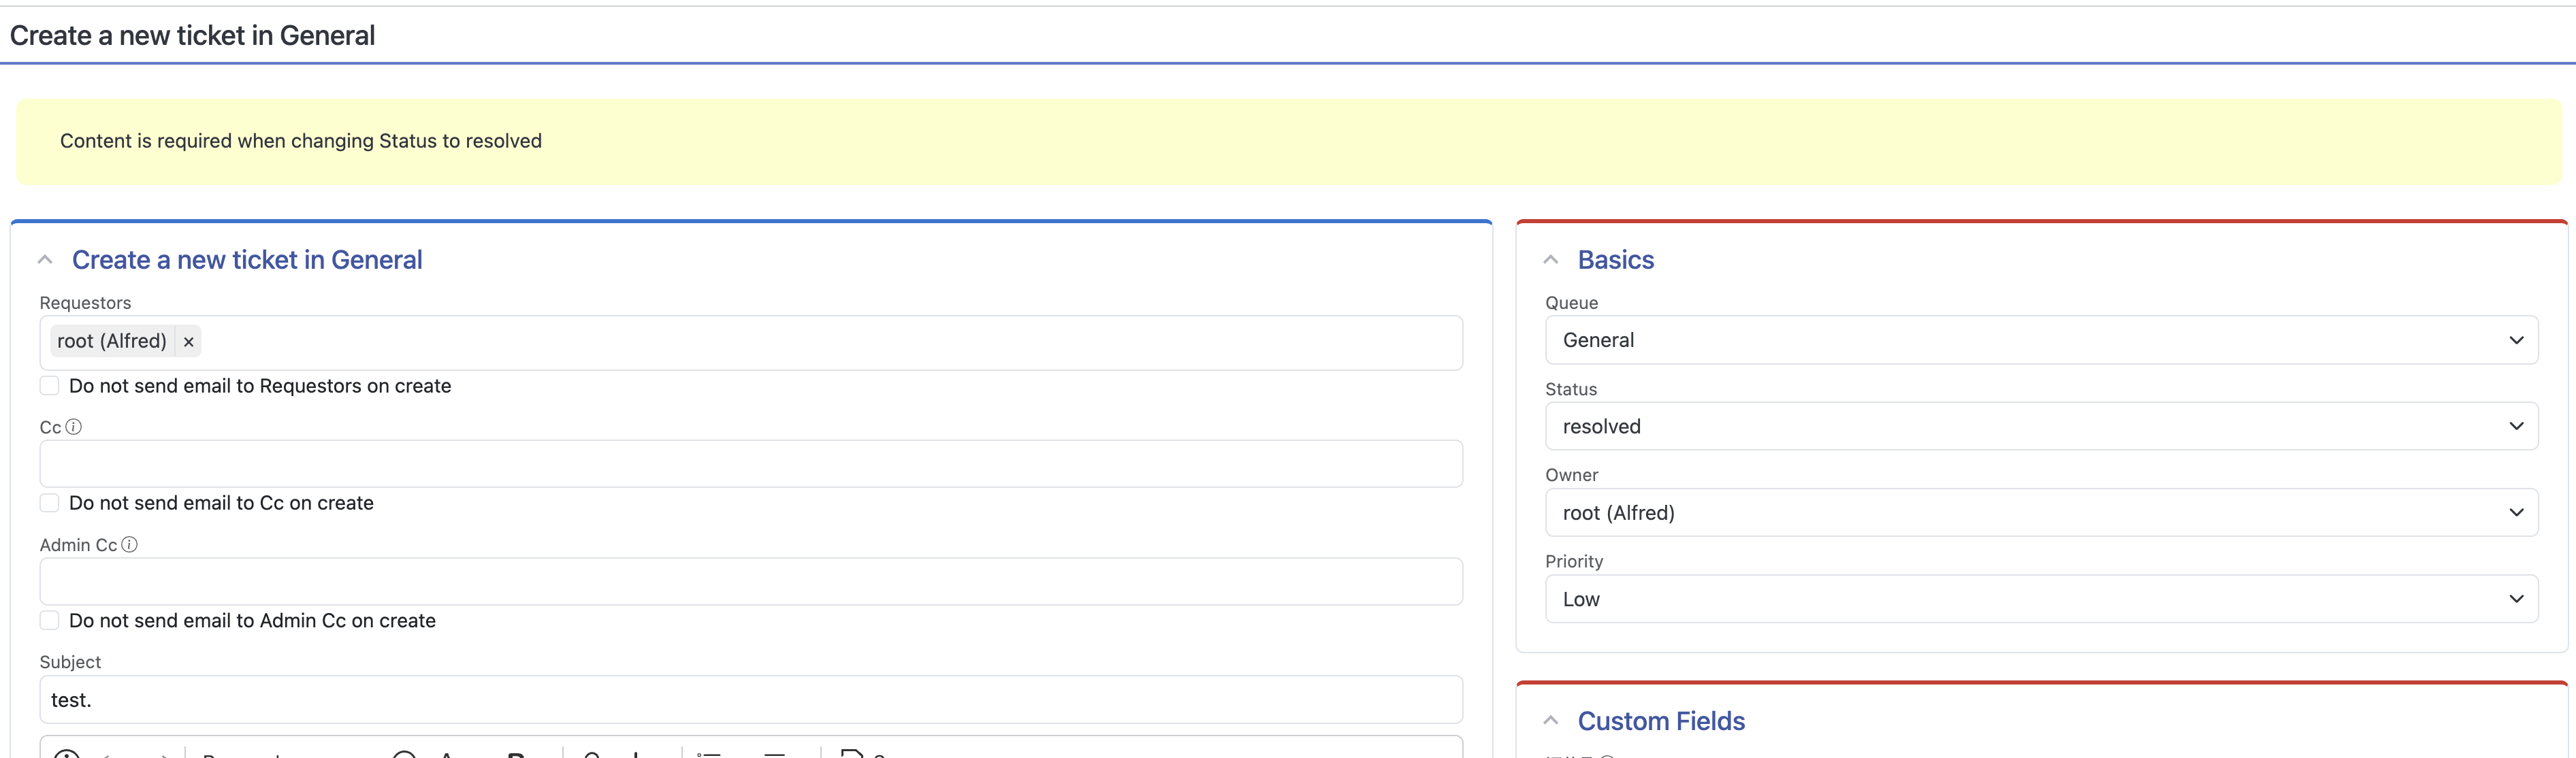Click the blue Create a new ticket heading

click(247, 260)
